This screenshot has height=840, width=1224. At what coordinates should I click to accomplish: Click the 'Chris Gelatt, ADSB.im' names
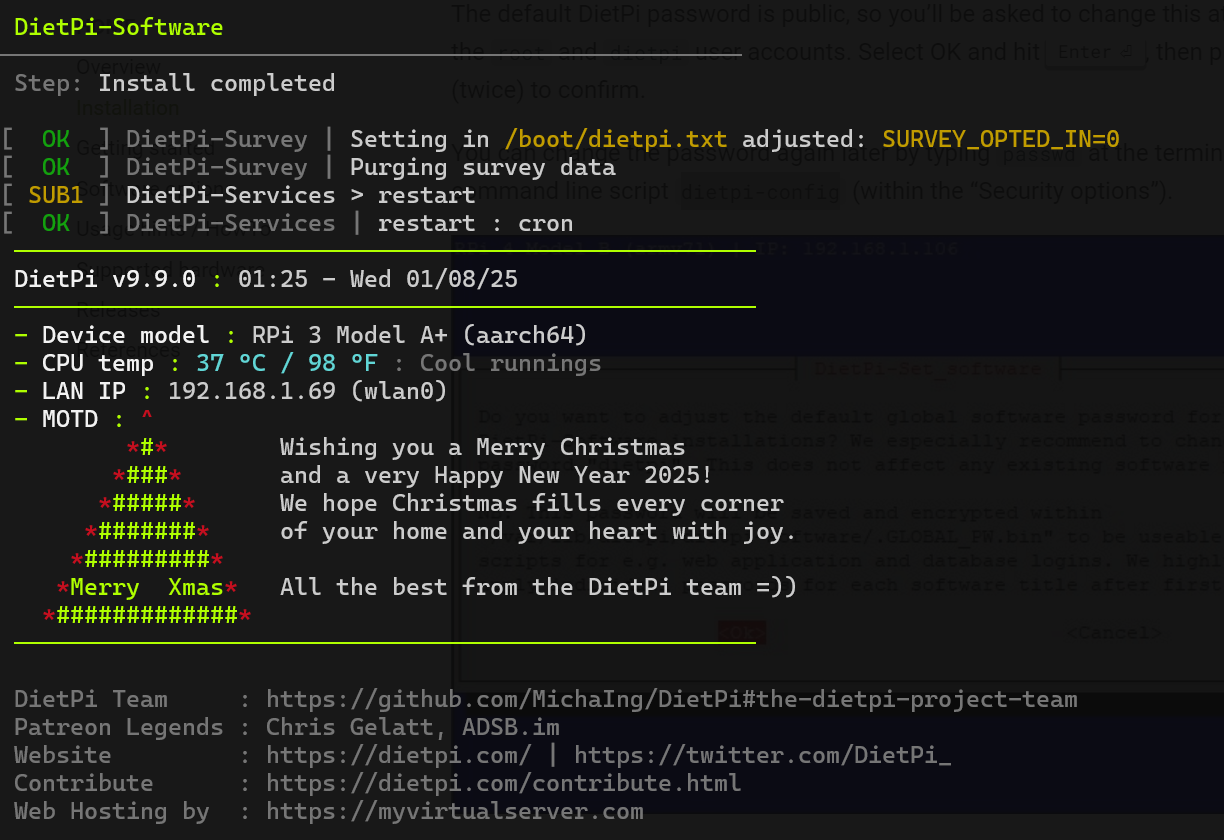[x=413, y=727]
